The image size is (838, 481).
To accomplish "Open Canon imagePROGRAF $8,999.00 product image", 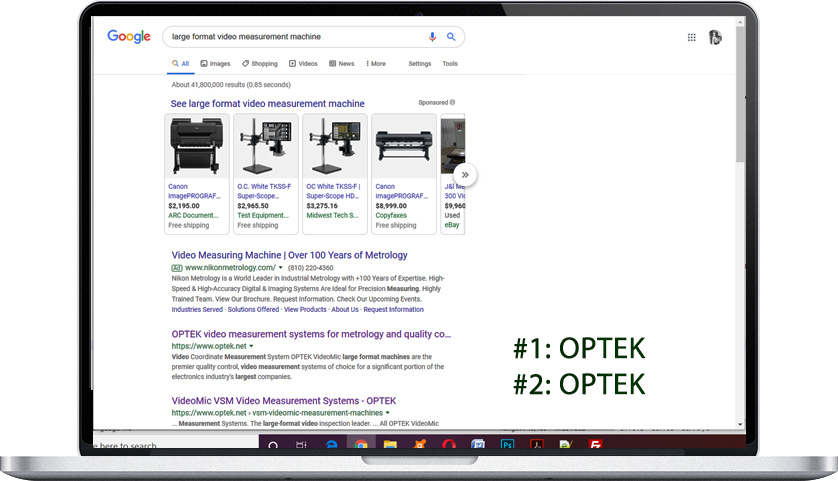I will click(x=404, y=146).
